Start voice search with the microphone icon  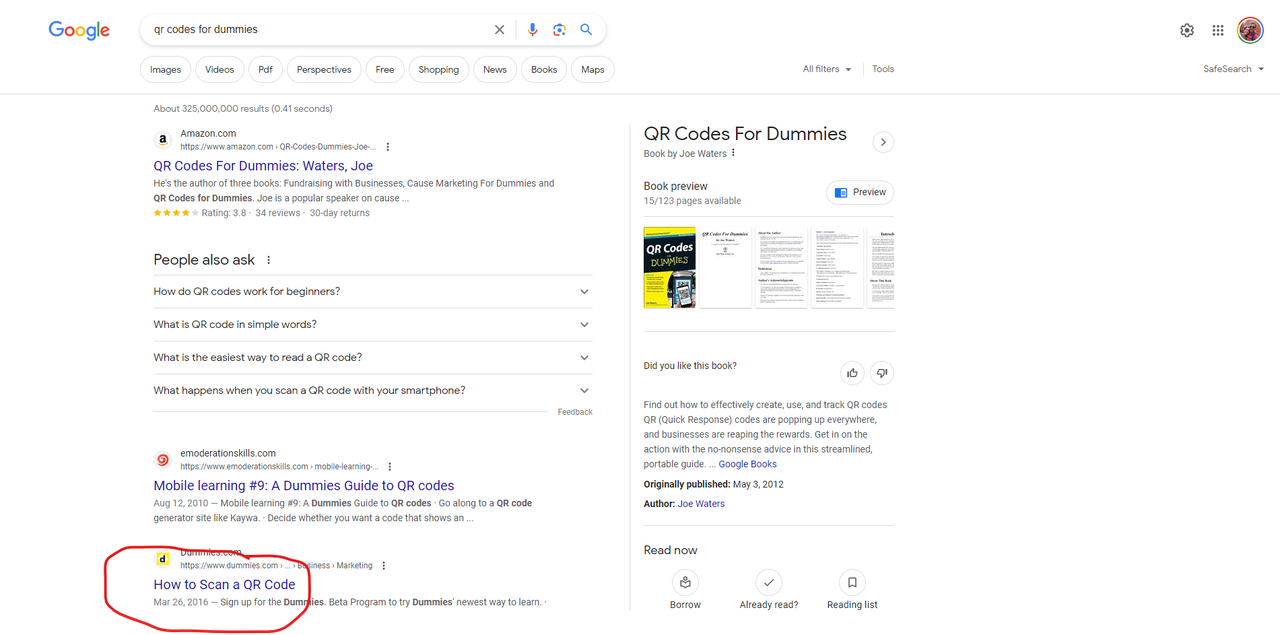532,30
